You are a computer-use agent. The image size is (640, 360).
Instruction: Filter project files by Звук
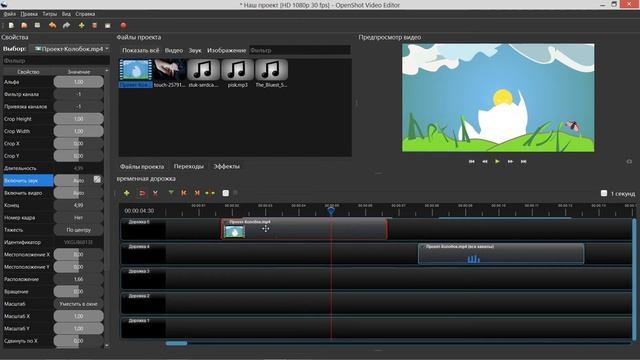coord(195,50)
